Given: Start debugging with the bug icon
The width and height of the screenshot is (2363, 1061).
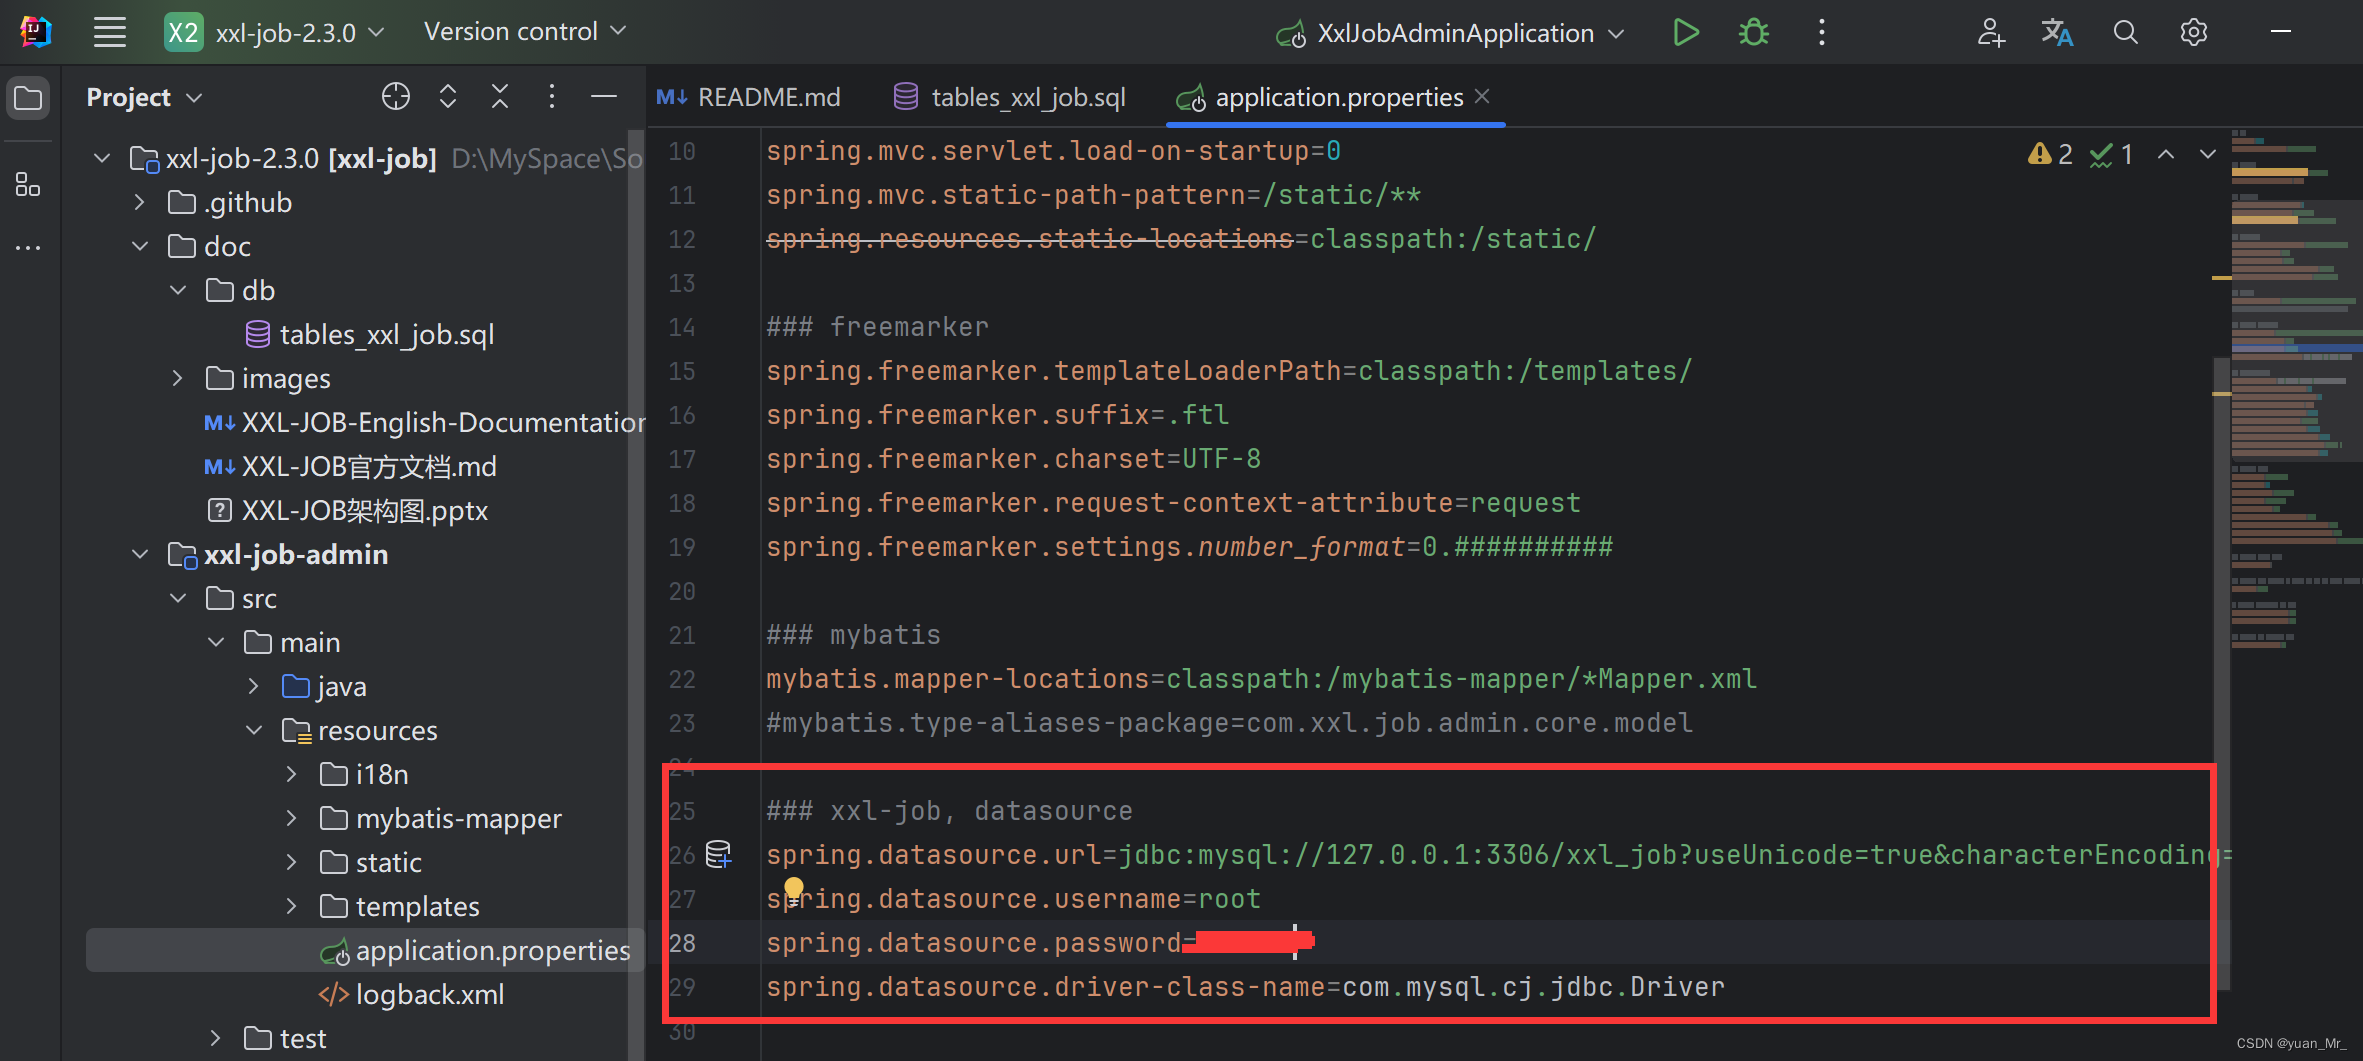Looking at the screenshot, I should tap(1754, 32).
